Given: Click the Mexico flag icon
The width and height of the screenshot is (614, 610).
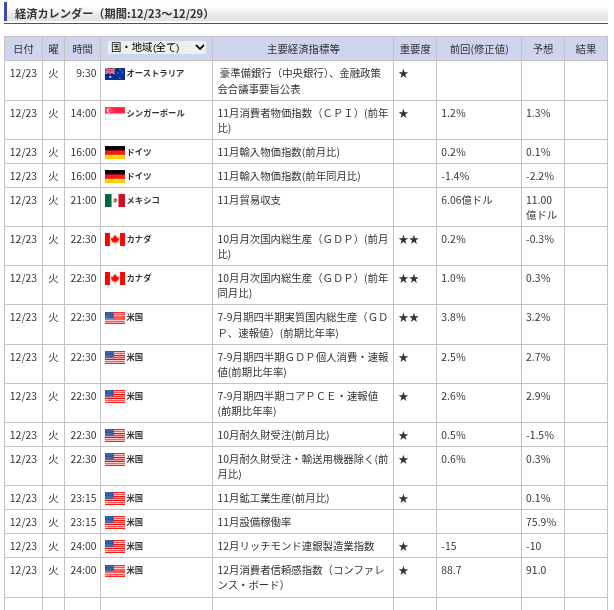Looking at the screenshot, I should (115, 200).
